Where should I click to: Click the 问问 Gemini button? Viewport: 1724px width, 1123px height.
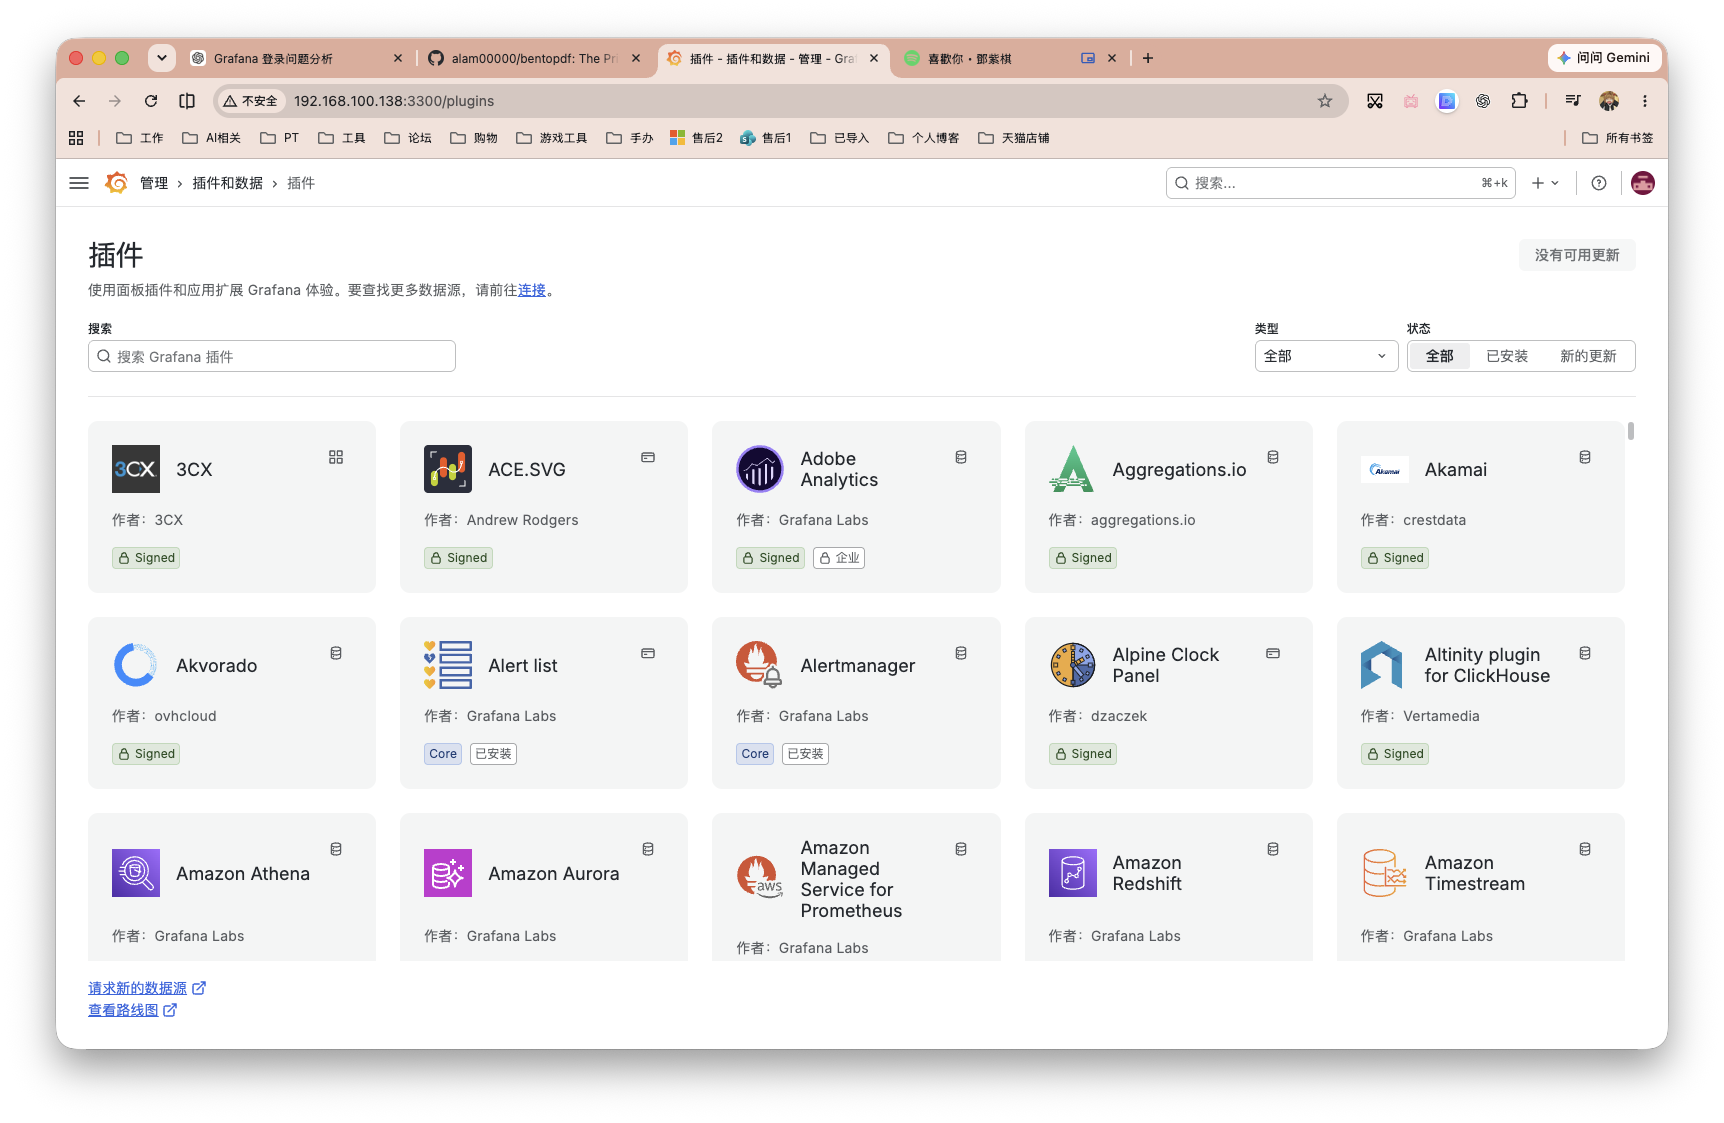tap(1604, 58)
